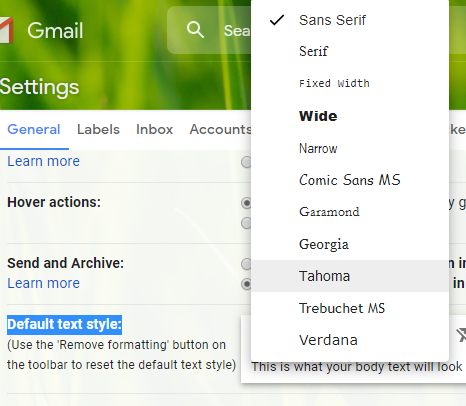Click the Gmail logo icon
This screenshot has height=406, width=466.
[x=6, y=30]
